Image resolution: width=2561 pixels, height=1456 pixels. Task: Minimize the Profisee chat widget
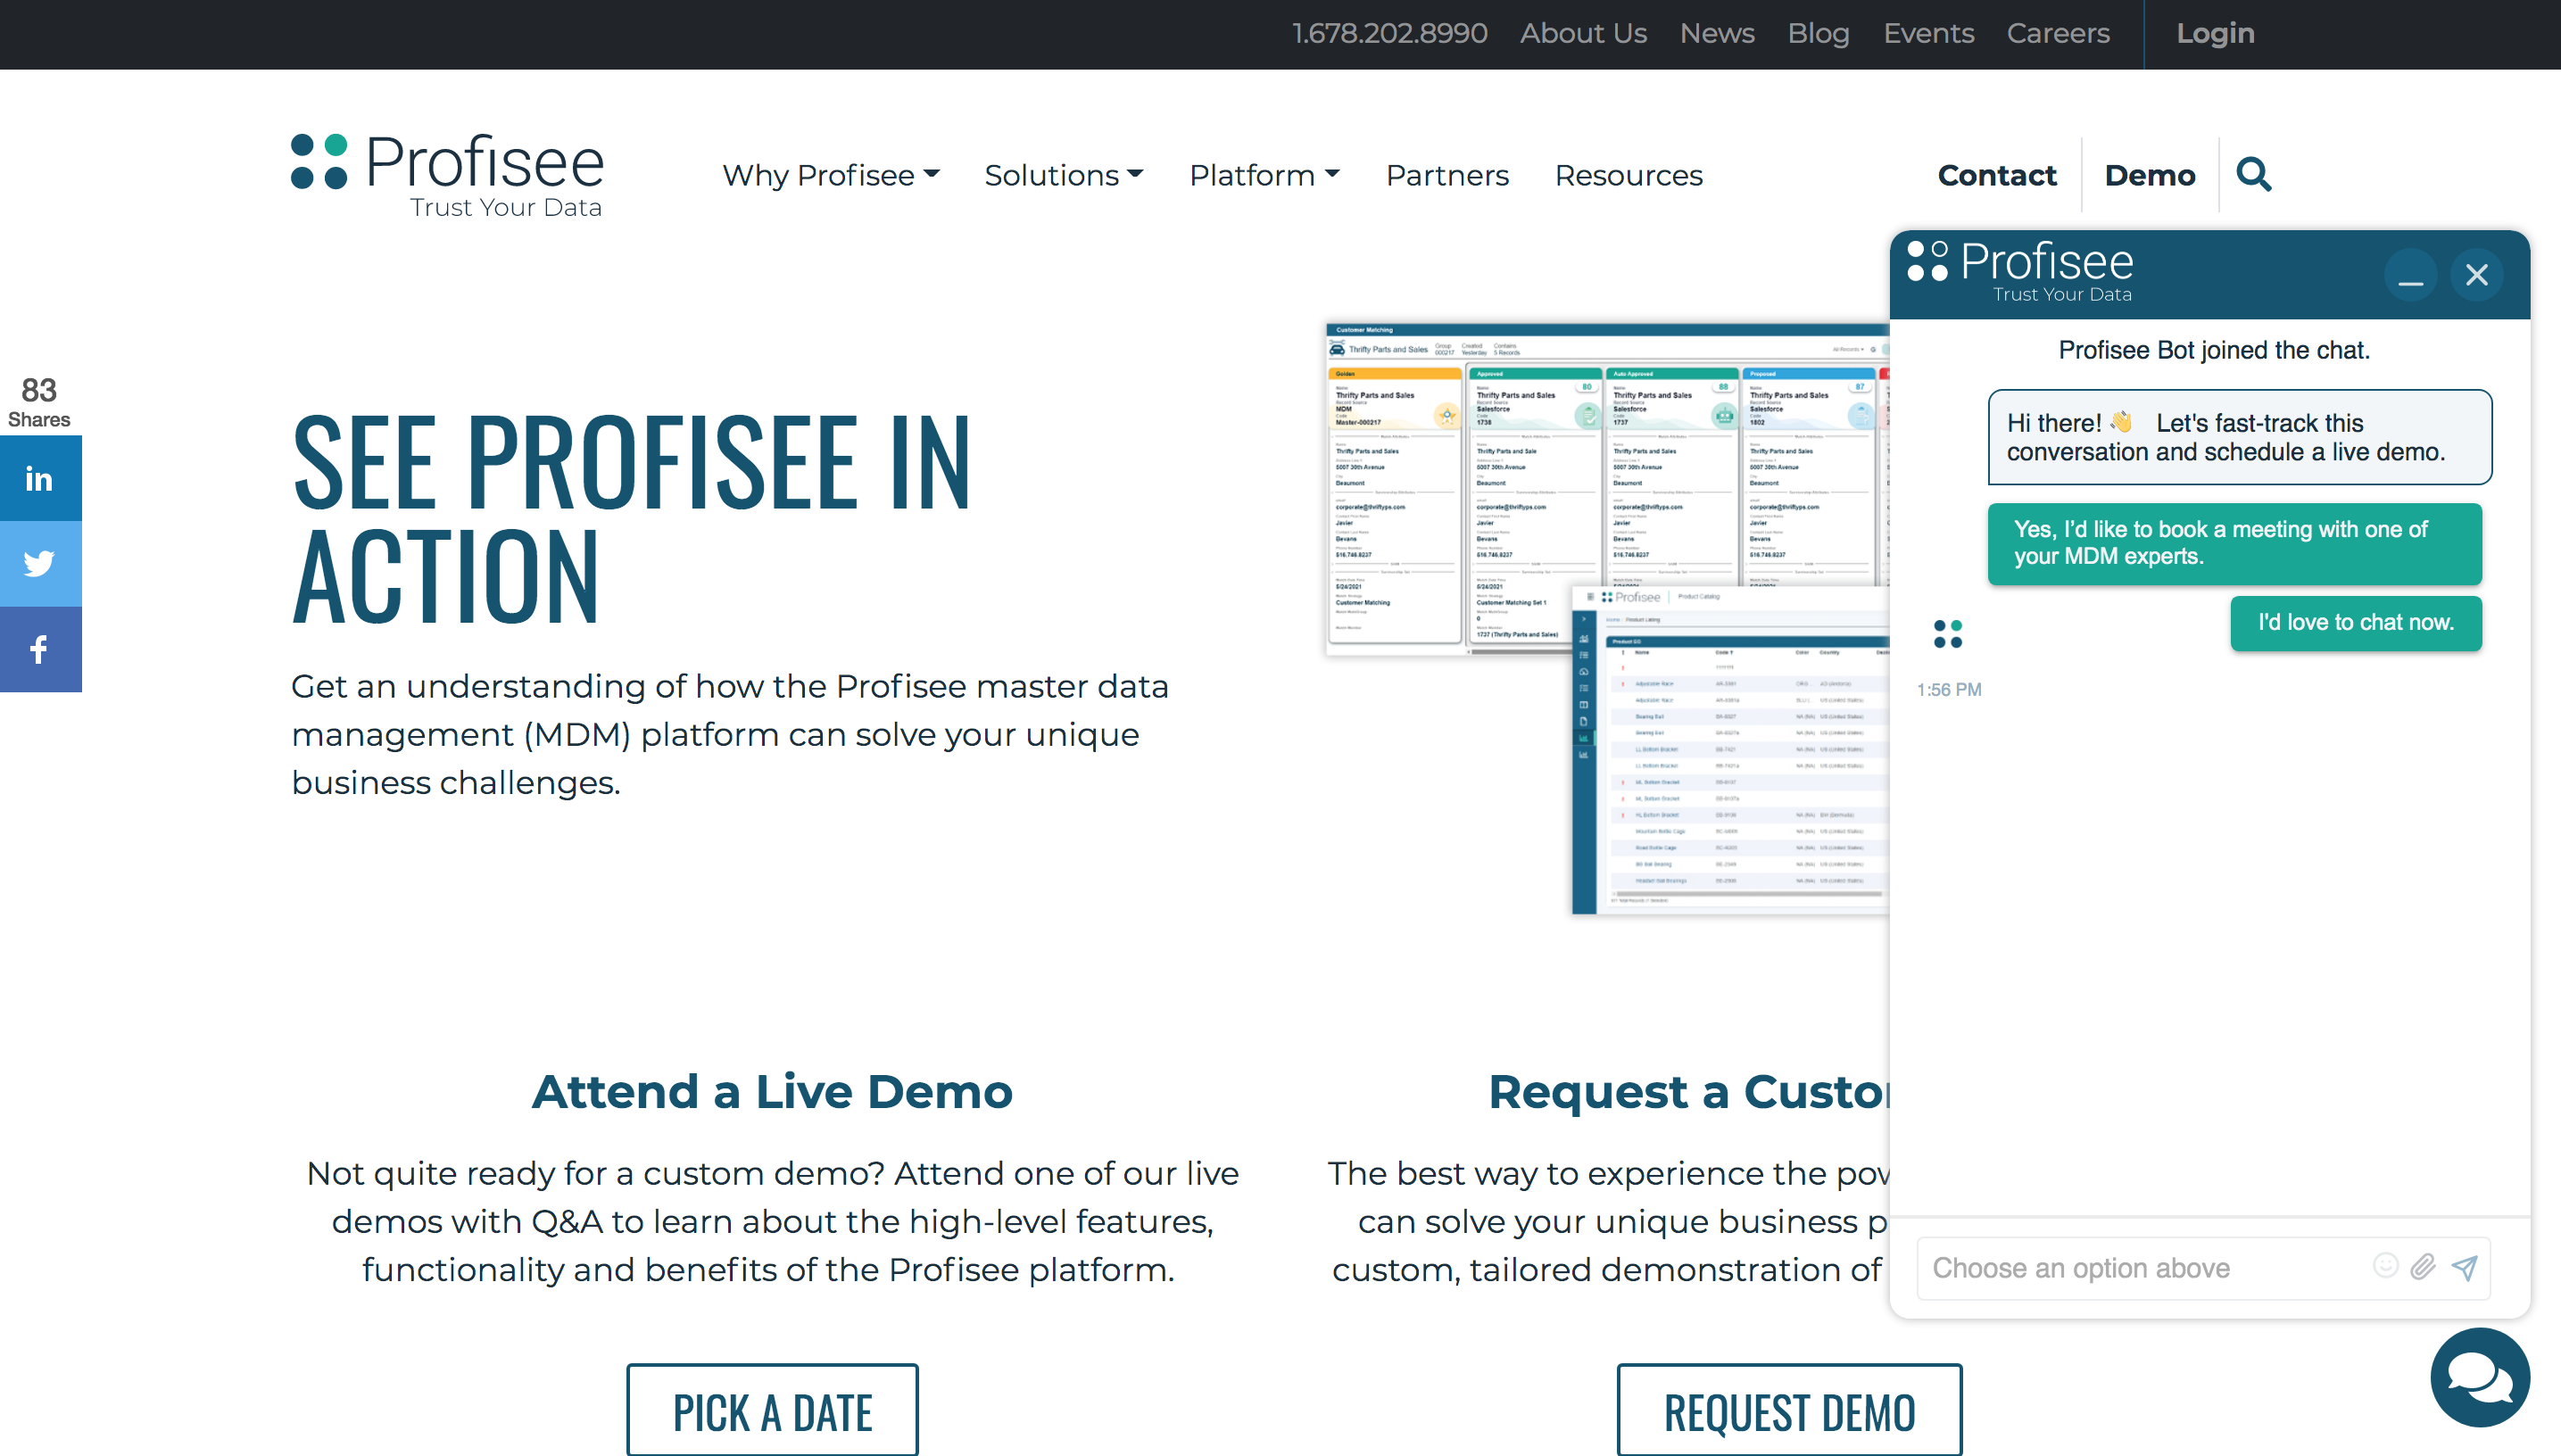click(2410, 275)
